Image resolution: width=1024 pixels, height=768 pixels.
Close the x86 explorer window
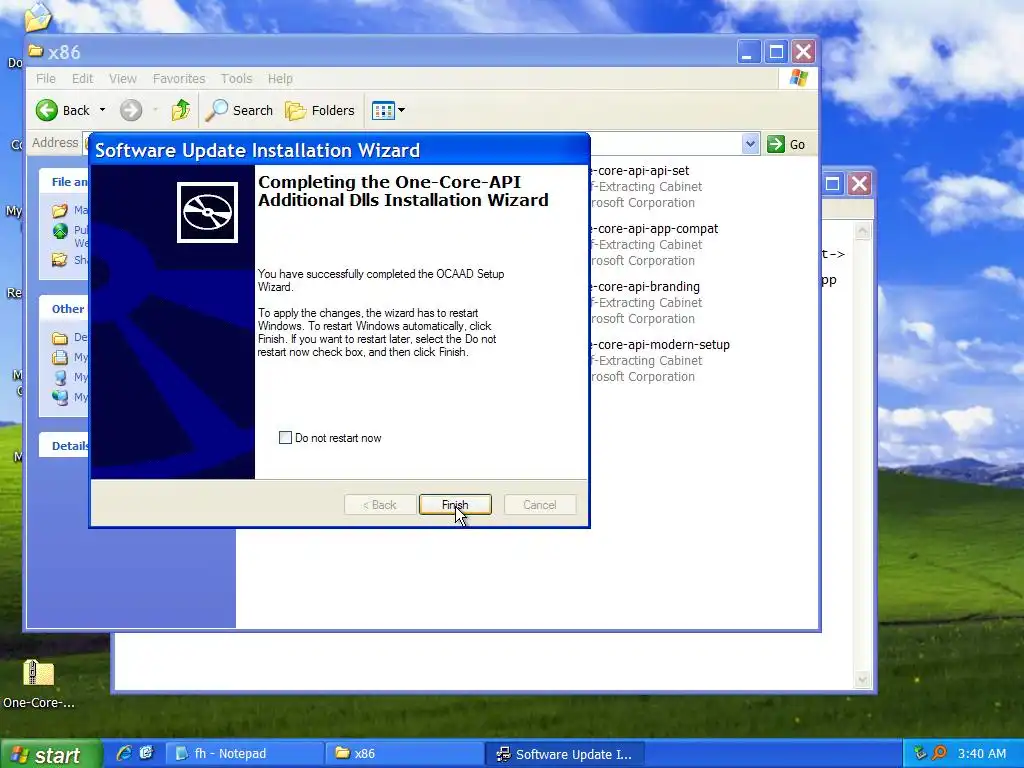click(x=803, y=52)
